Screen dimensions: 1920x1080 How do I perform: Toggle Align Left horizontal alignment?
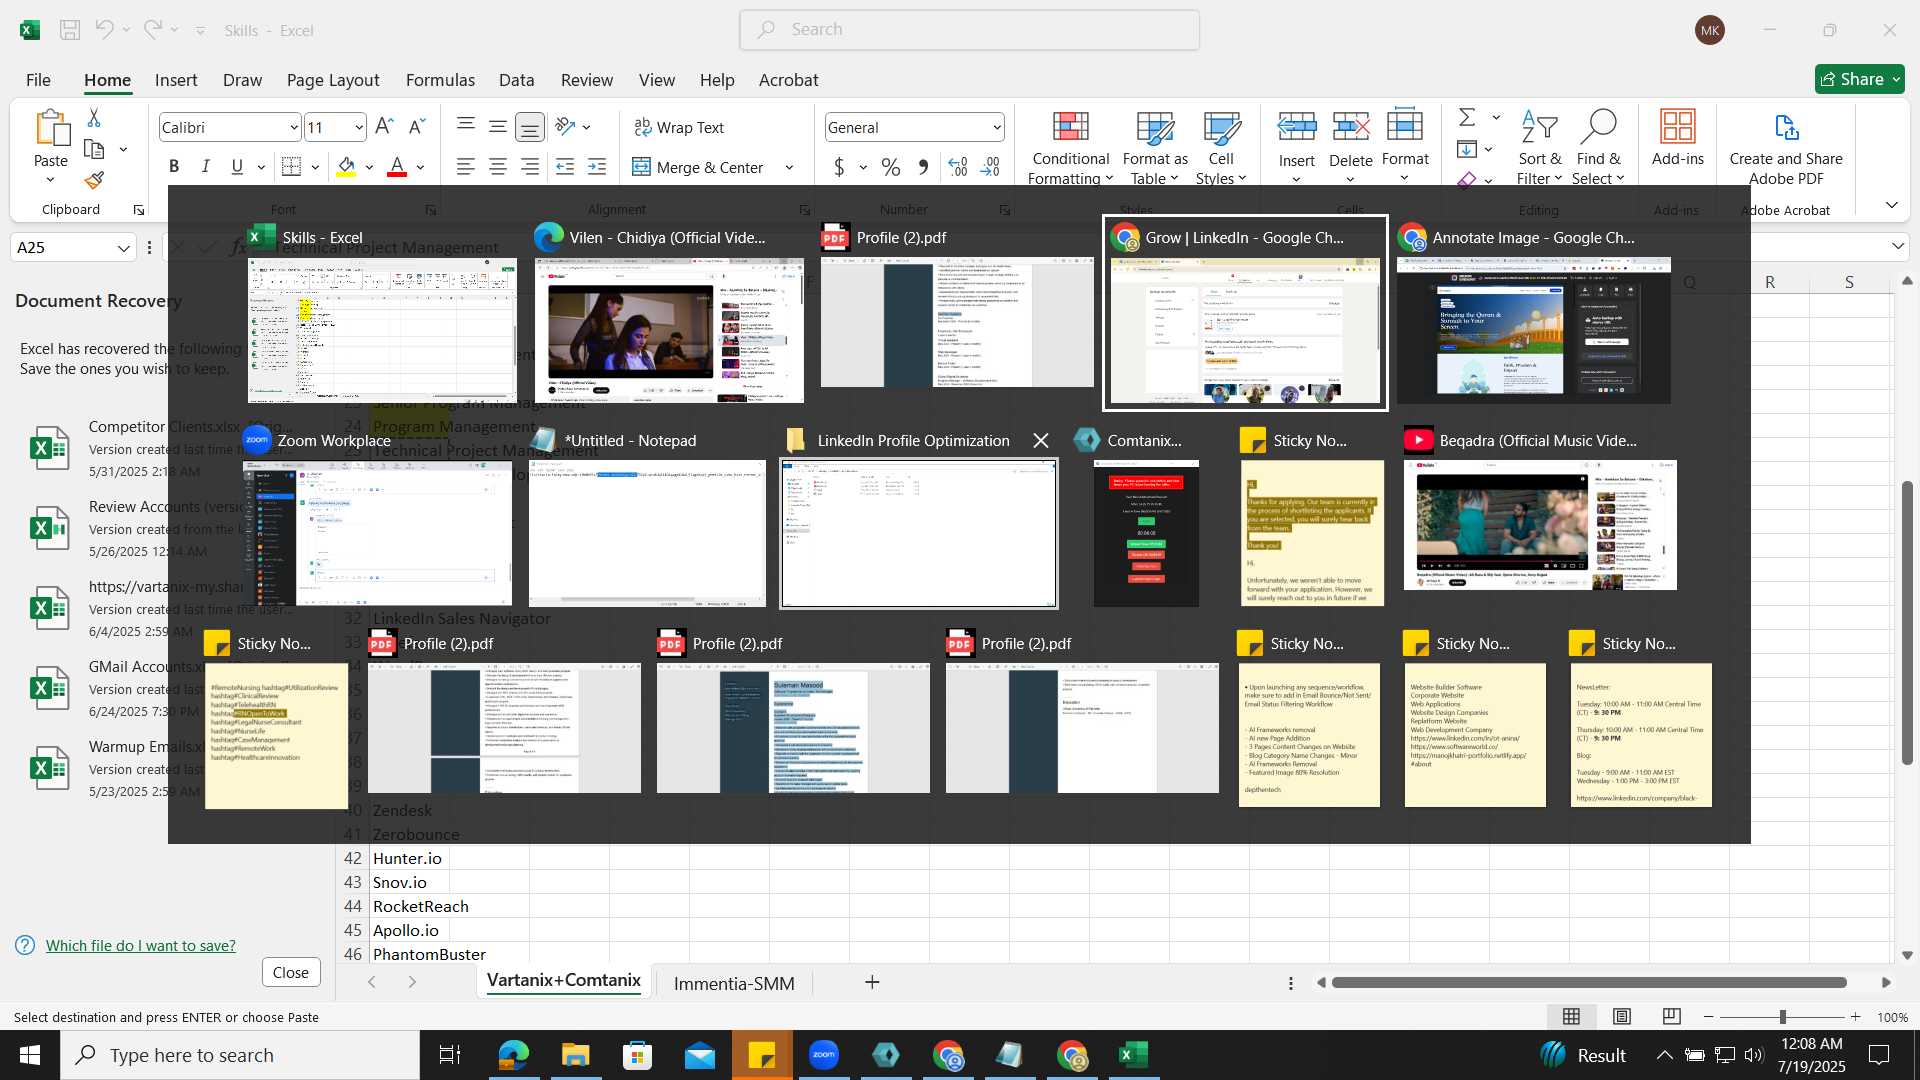click(465, 167)
